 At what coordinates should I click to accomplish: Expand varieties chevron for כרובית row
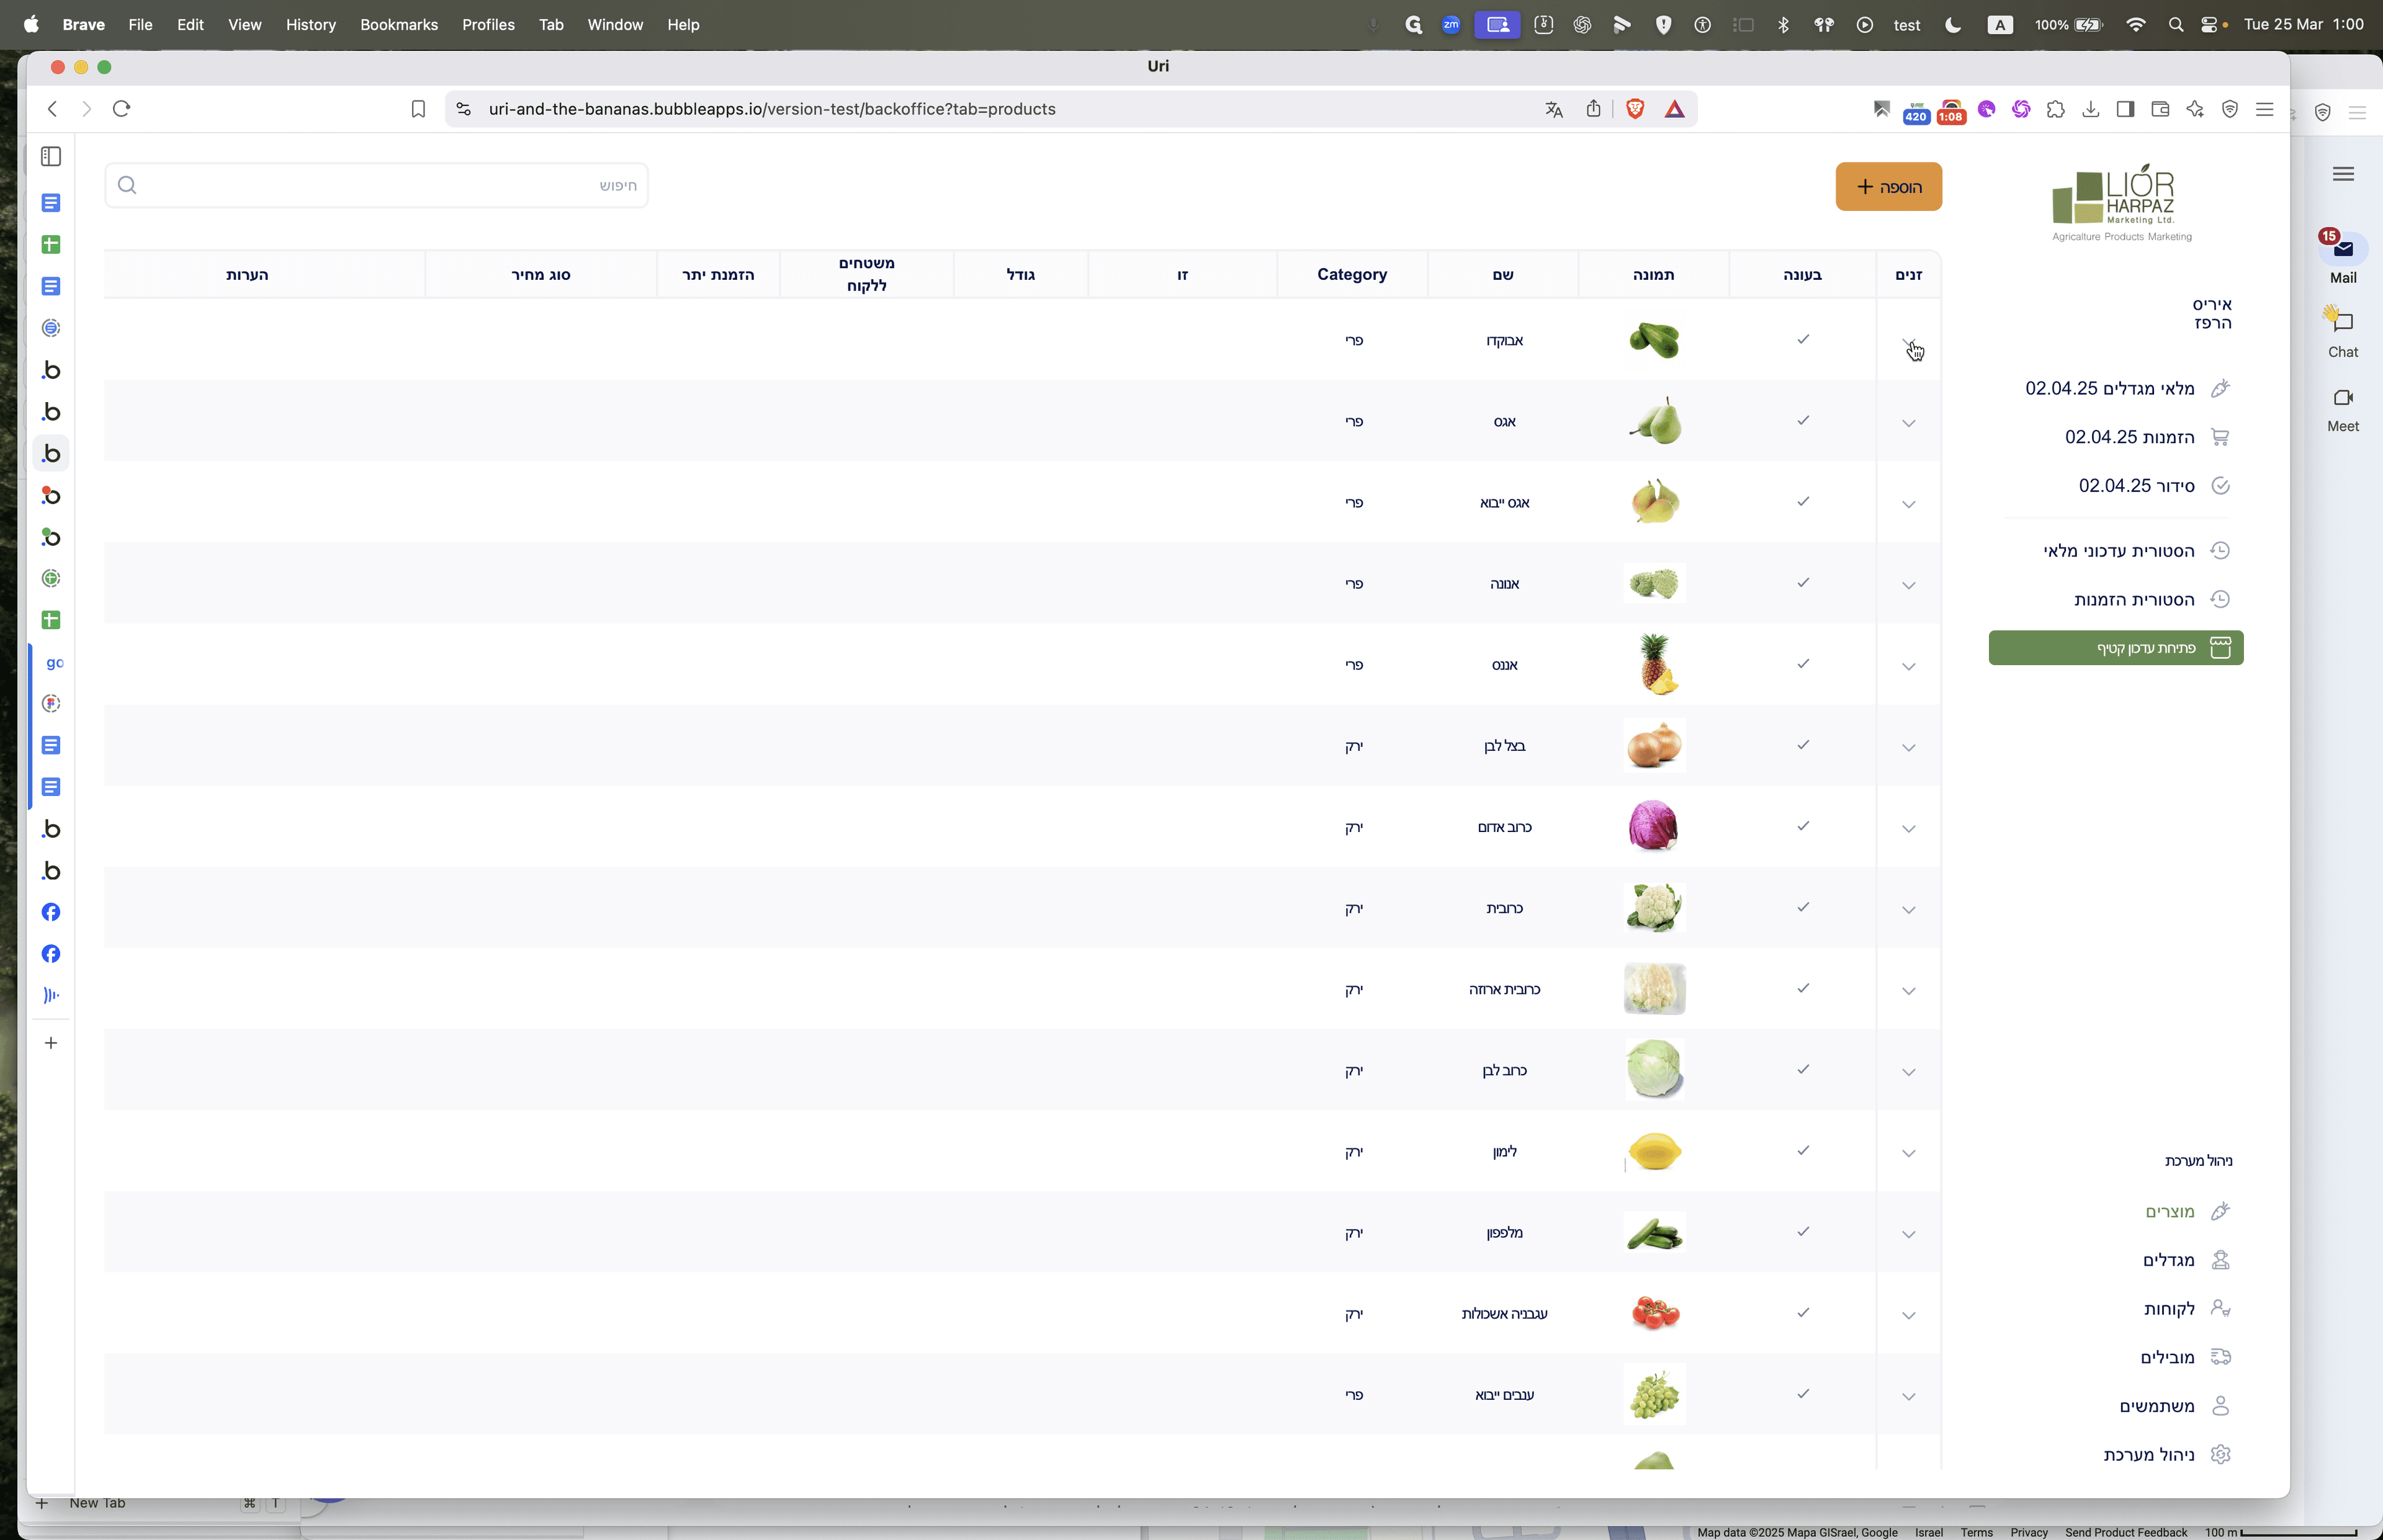click(x=1909, y=910)
